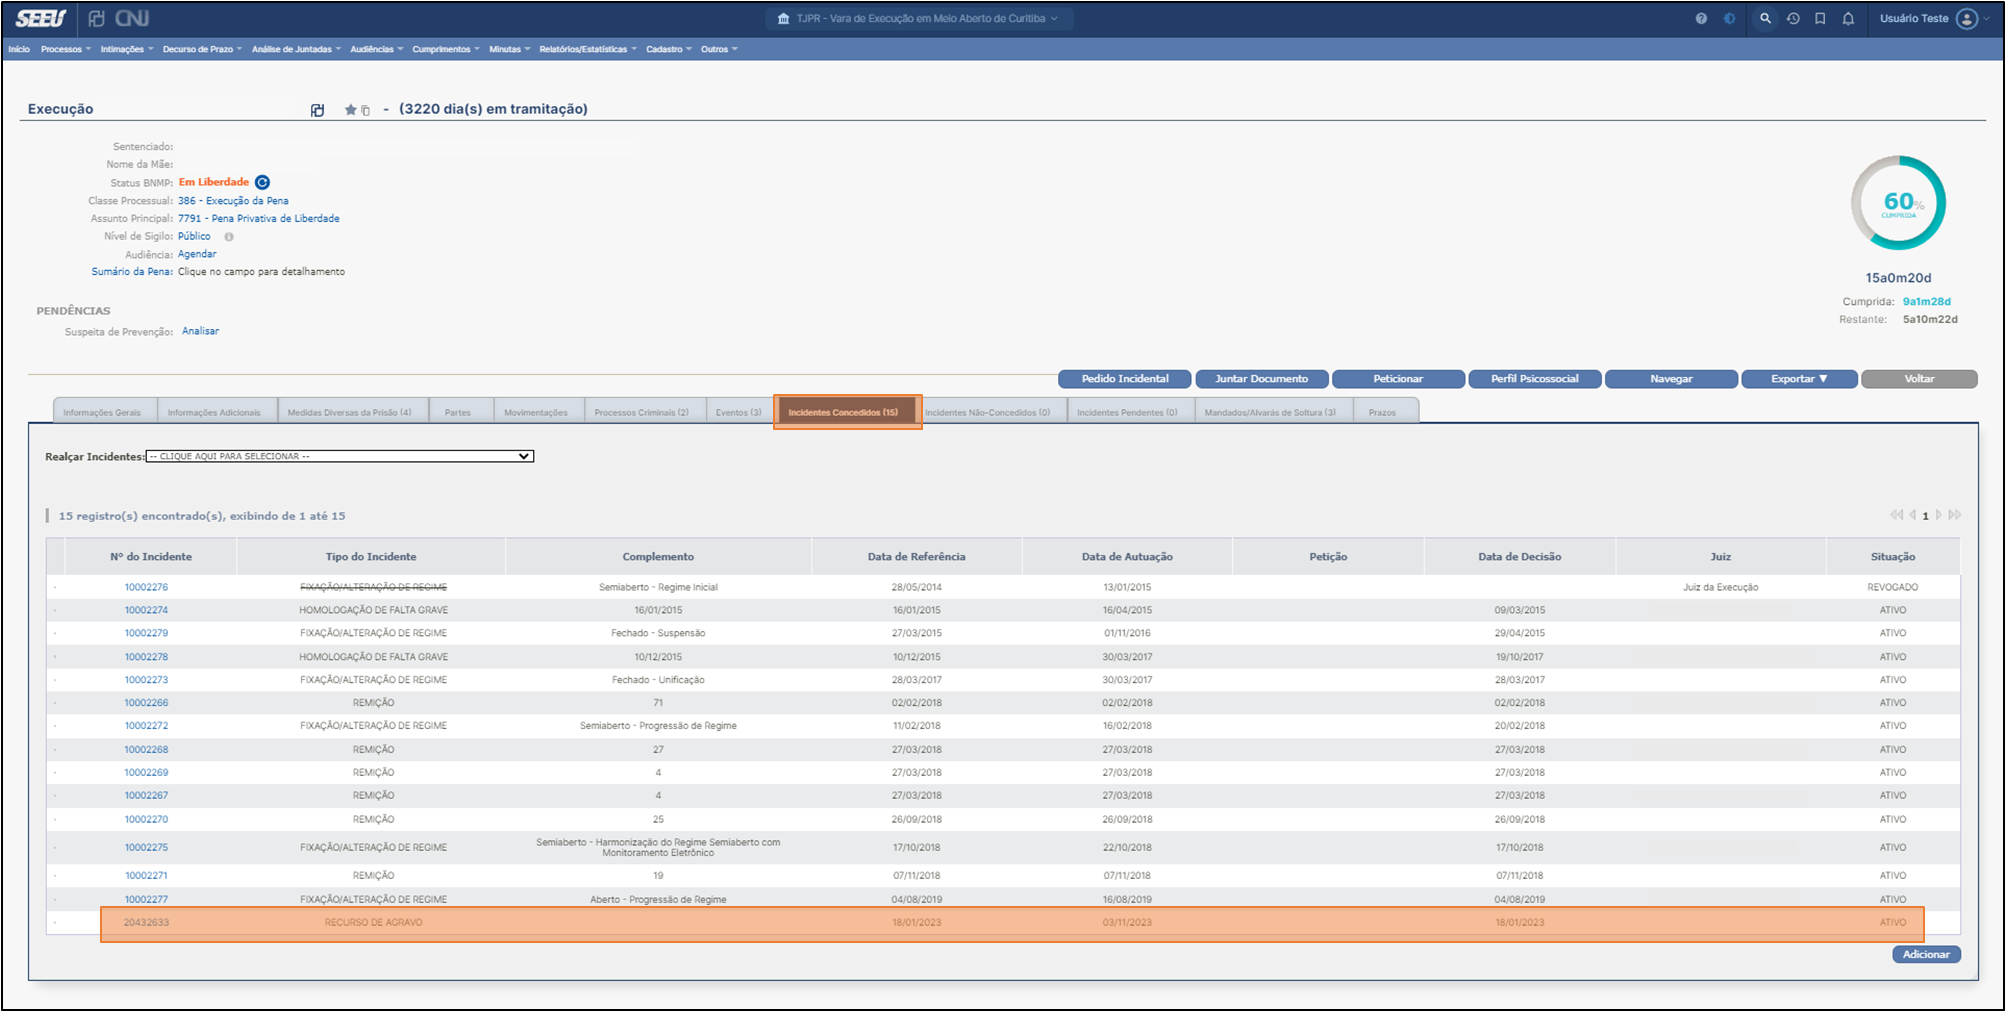This screenshot has width=2006, height=1012.
Task: Open the Relatórios/Estatísticas menu
Action: (587, 49)
